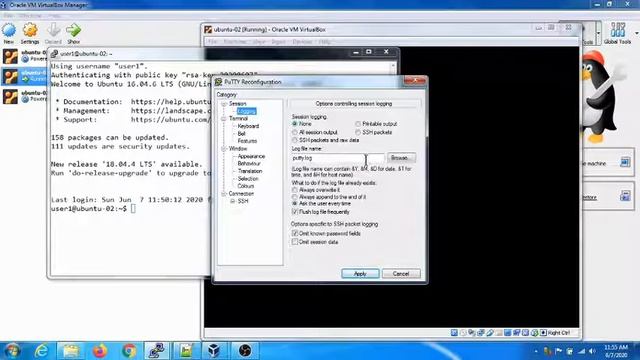This screenshot has width=640, height=360.
Task: Select SSH packets radio option
Action: click(358, 132)
